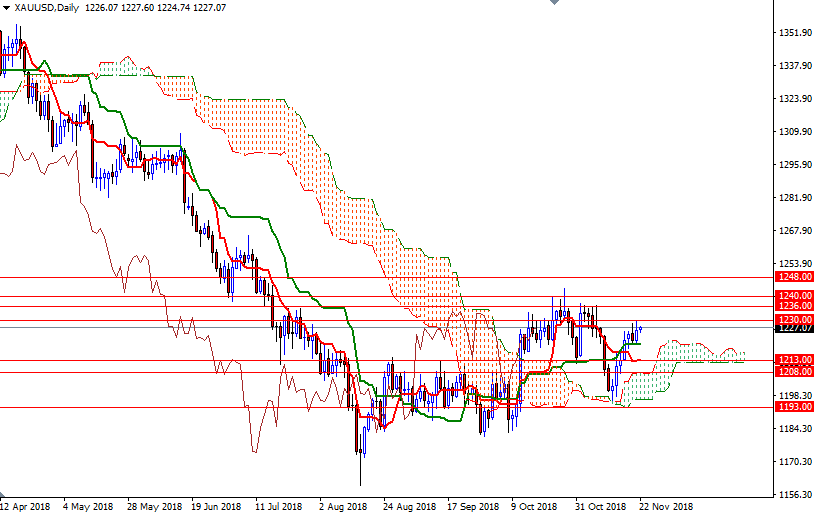Click the 1267.90 value on price axis
Image resolution: width=814 pixels, height=514 pixels.
(795, 231)
